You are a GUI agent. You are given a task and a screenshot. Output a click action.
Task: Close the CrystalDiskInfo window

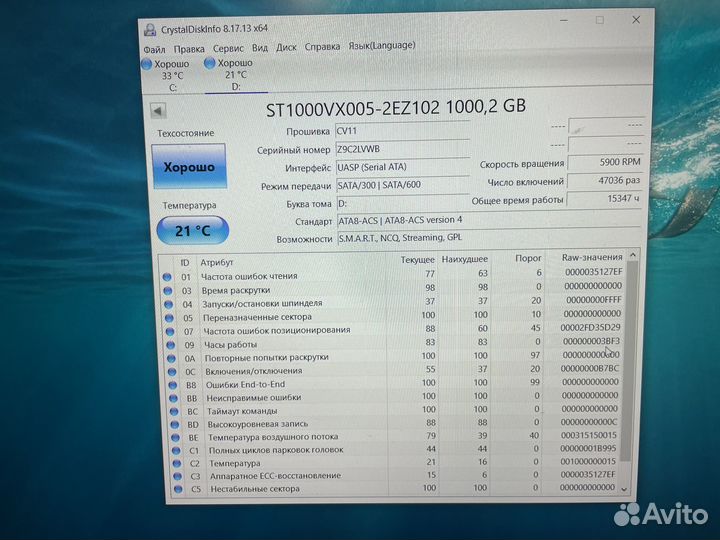pos(636,20)
